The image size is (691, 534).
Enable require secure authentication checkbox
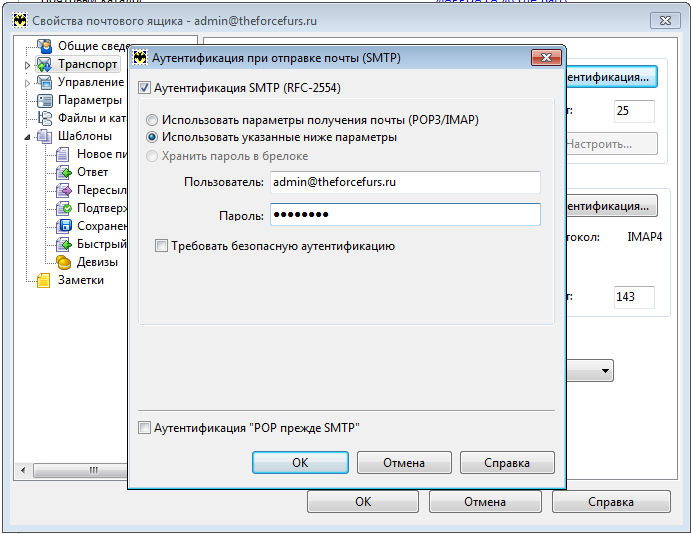point(162,246)
